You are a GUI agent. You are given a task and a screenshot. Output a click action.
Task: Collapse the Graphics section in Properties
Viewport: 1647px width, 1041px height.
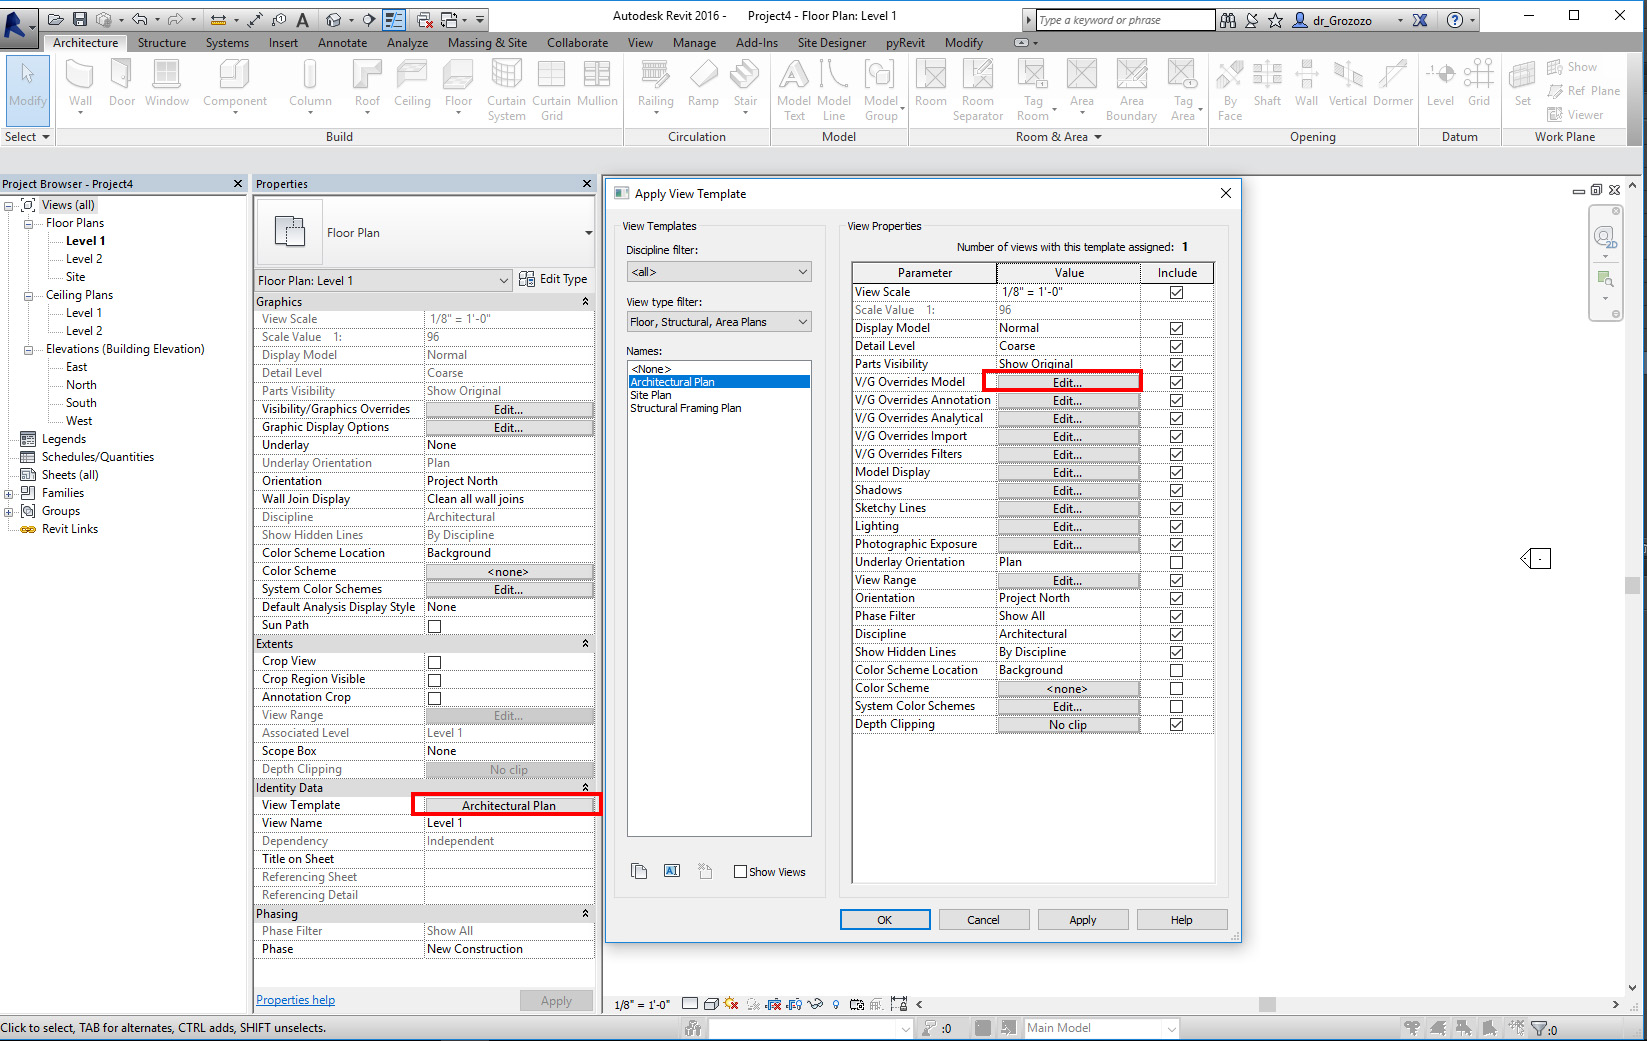(586, 301)
